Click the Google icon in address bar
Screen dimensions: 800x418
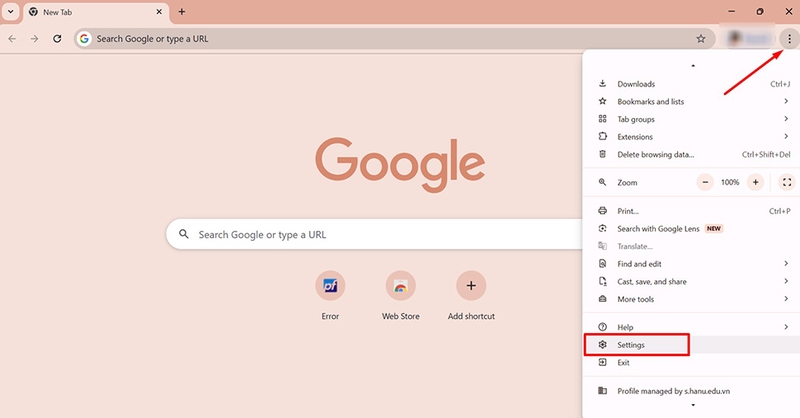pos(84,39)
